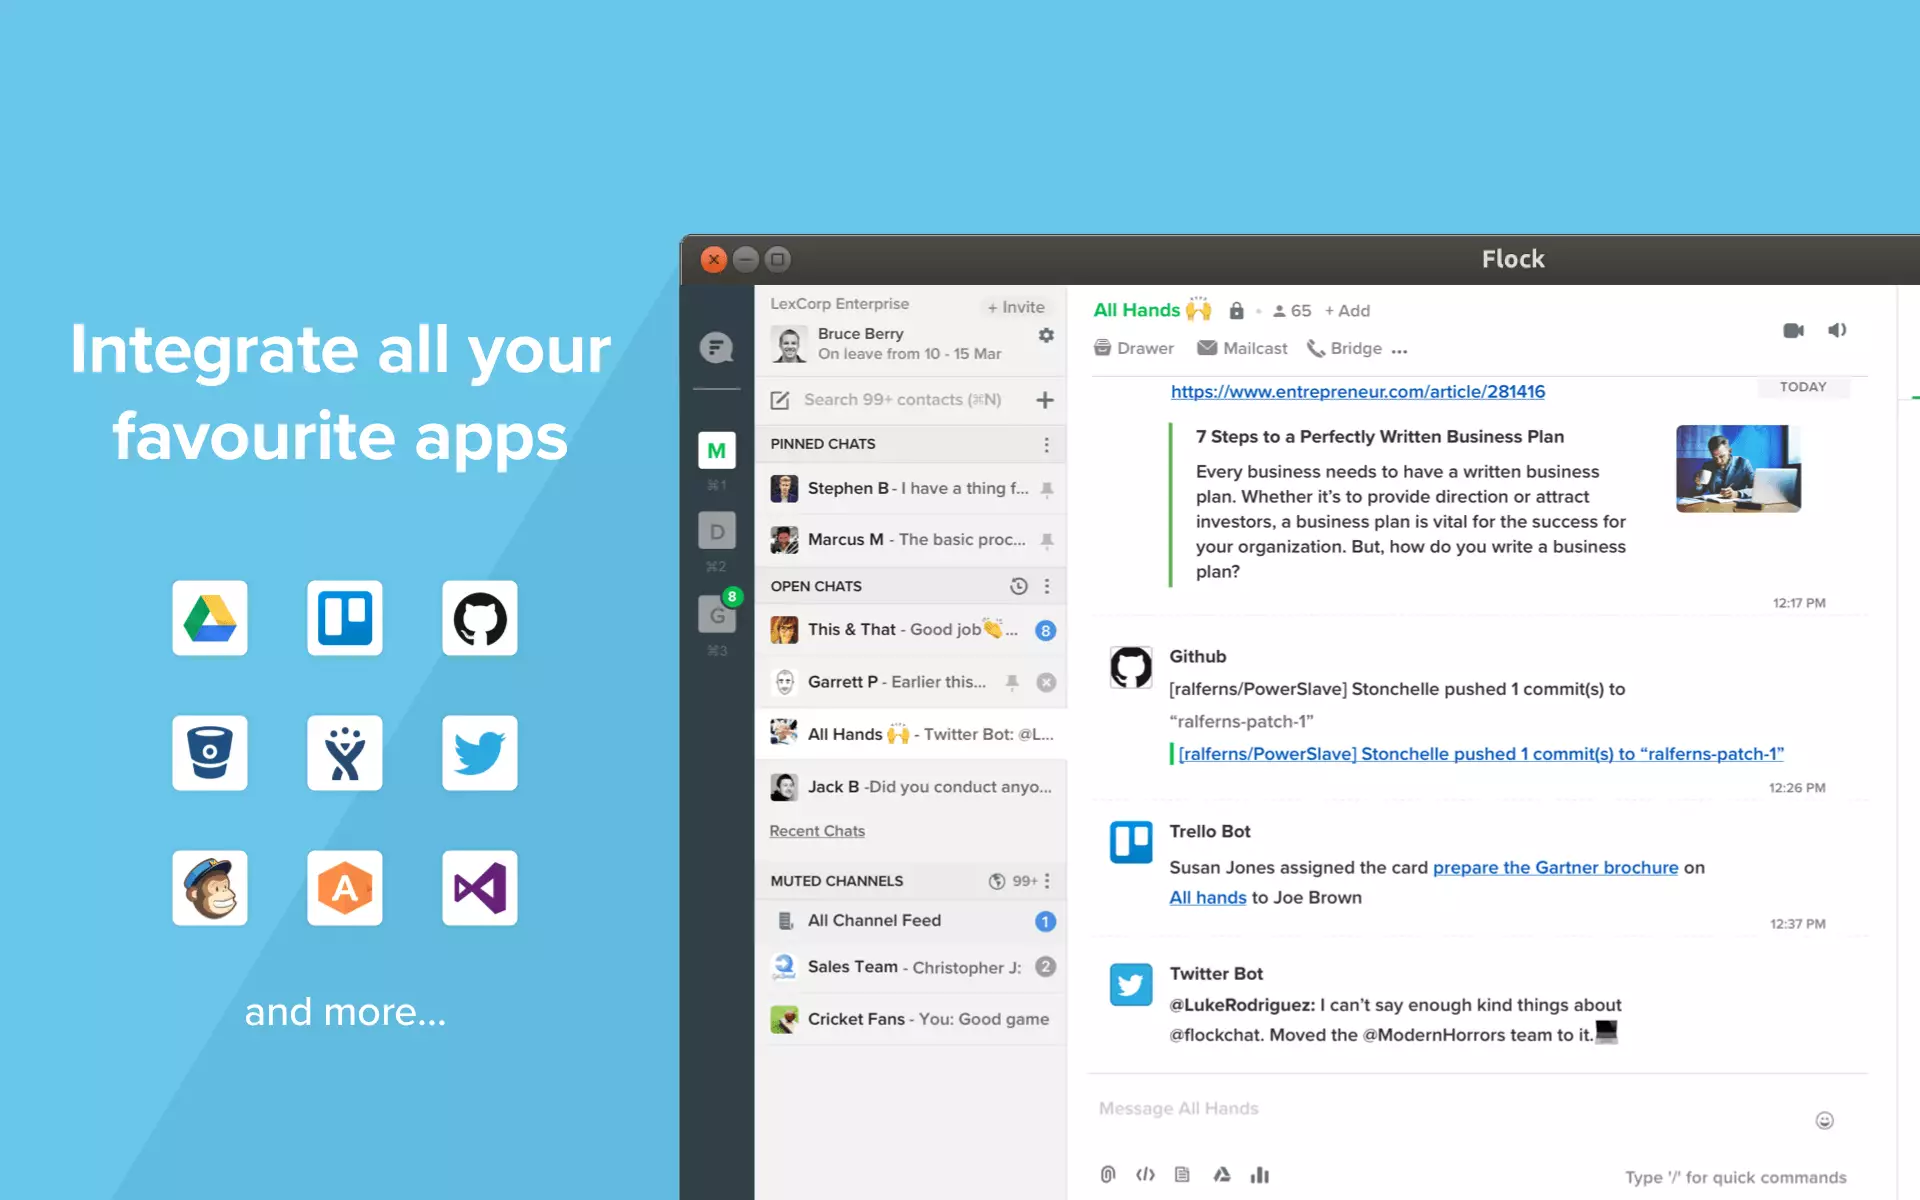The image size is (1920, 1200).
Task: Open the Mailcast tab
Action: 1242,348
